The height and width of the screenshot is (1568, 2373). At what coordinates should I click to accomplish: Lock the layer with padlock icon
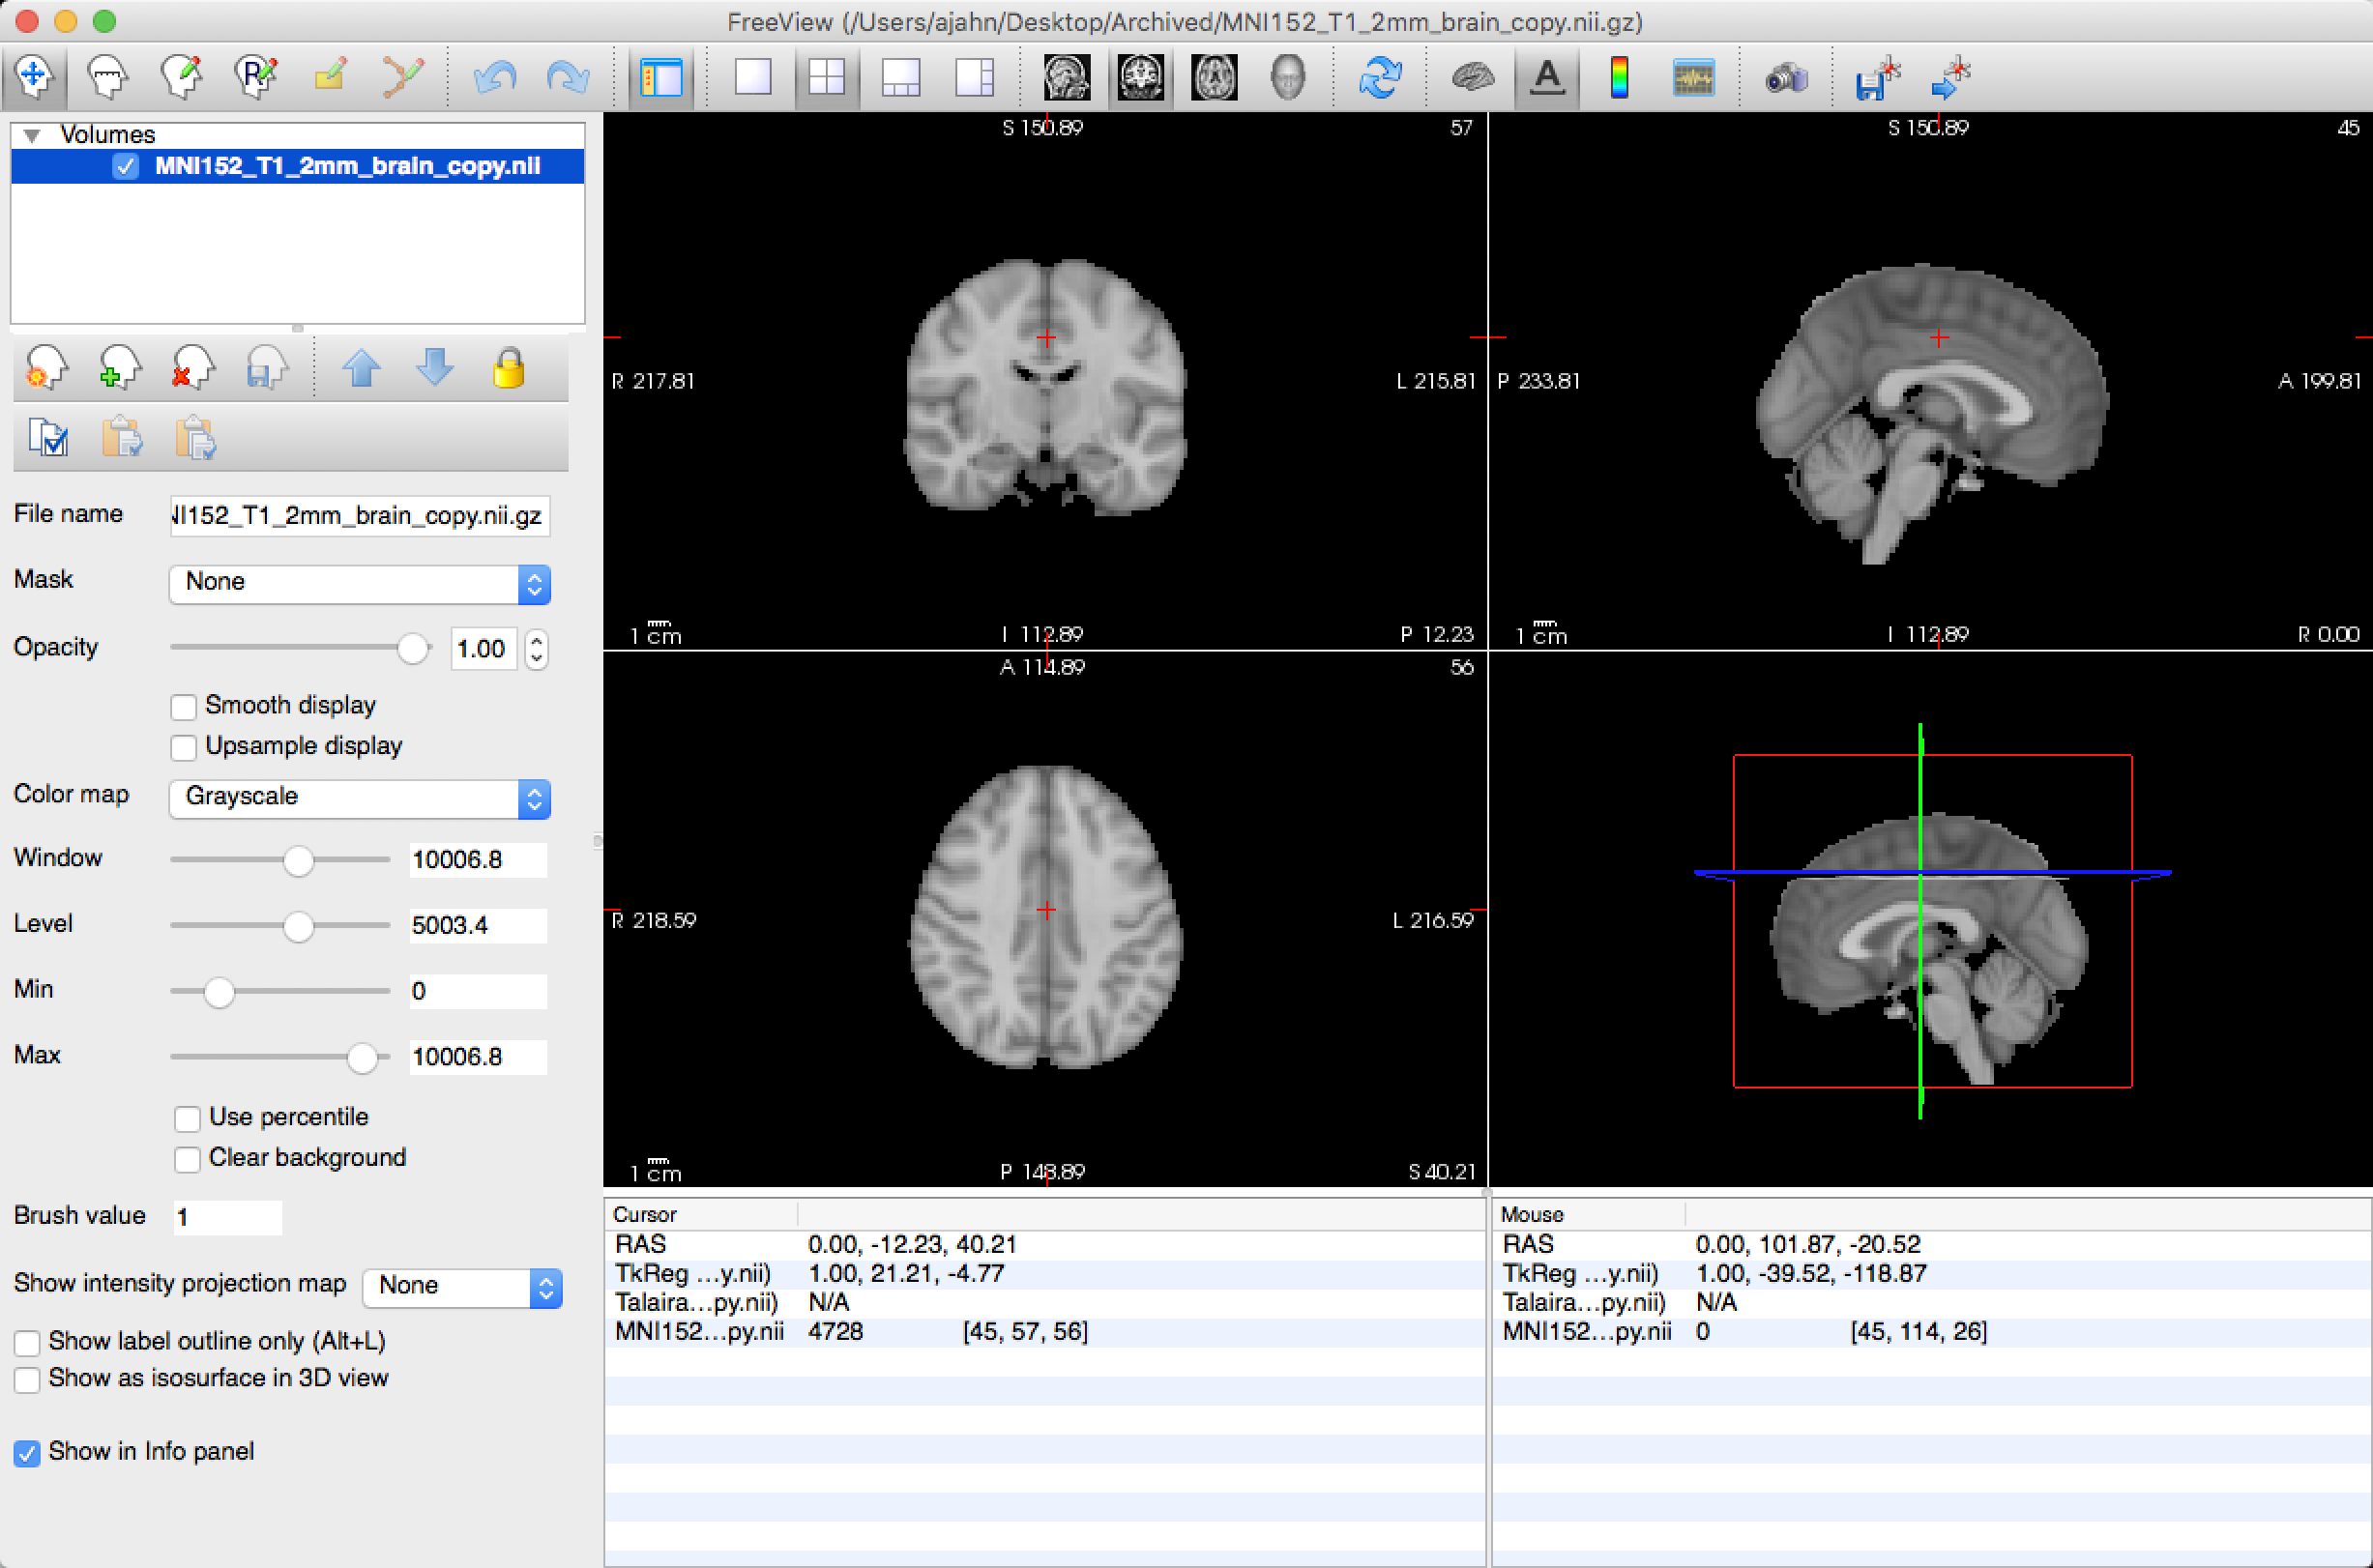pyautogui.click(x=509, y=368)
